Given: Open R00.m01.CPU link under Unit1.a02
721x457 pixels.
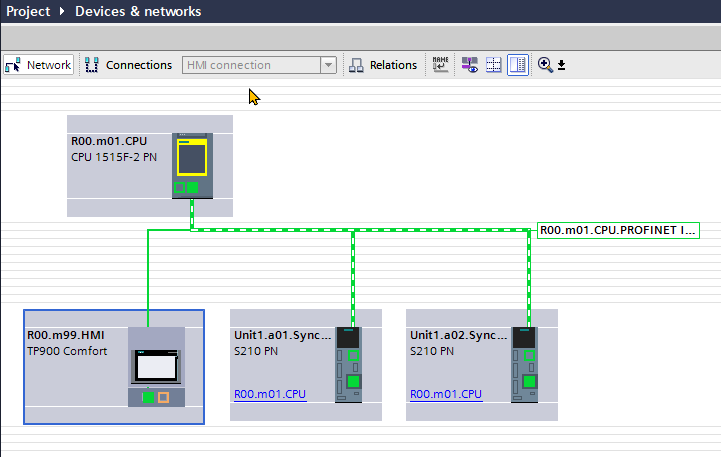Looking at the screenshot, I should pyautogui.click(x=446, y=394).
